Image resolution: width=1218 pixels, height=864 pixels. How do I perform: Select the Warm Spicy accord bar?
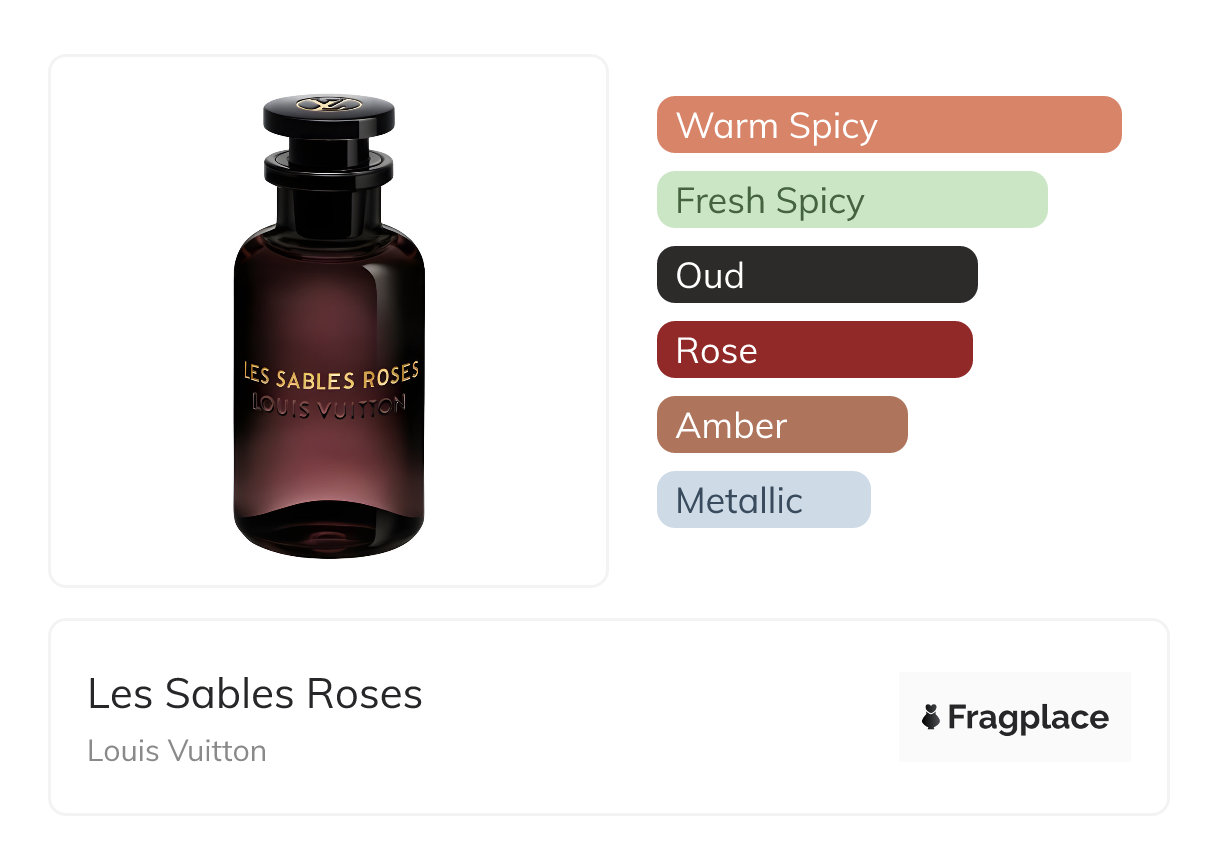pos(888,125)
